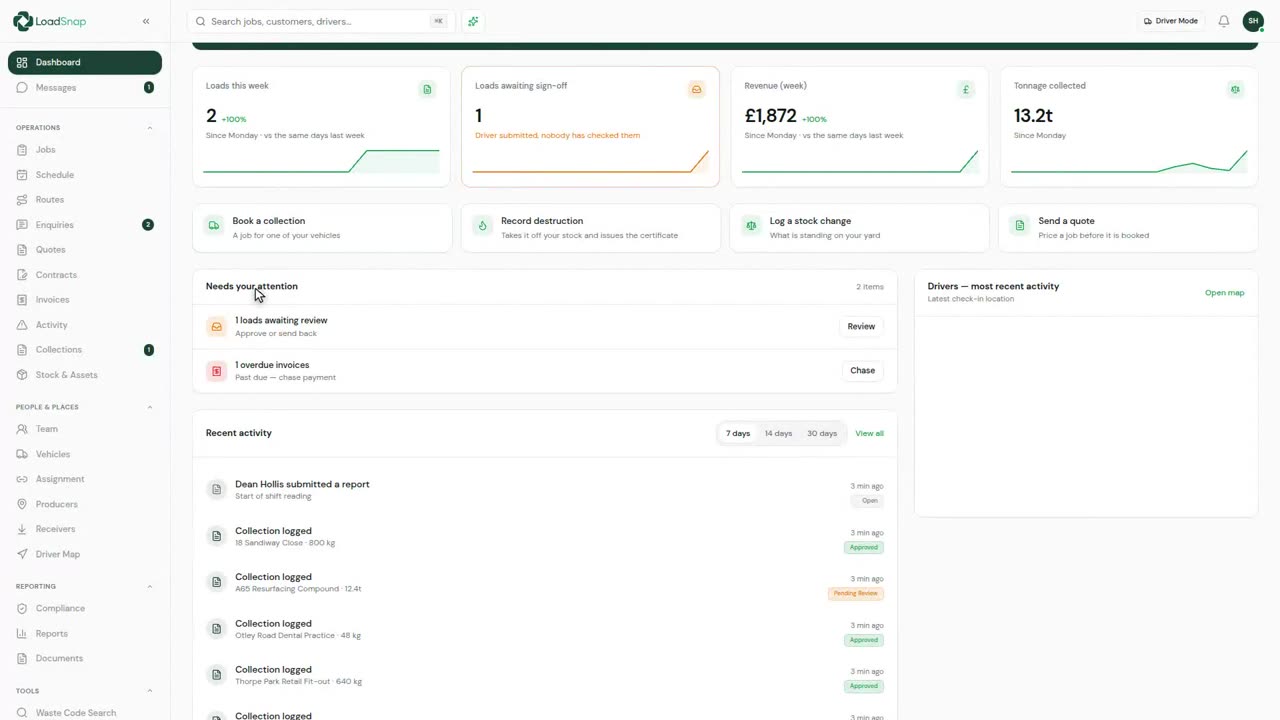Click the search jobs, customers, drivers field
The width and height of the screenshot is (1280, 720).
coord(320,21)
